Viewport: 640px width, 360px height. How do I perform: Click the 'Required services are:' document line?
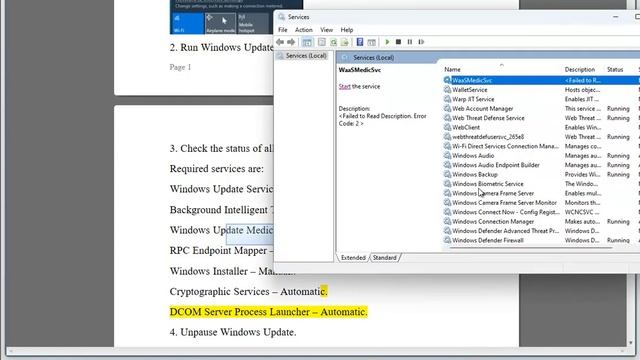click(x=217, y=169)
